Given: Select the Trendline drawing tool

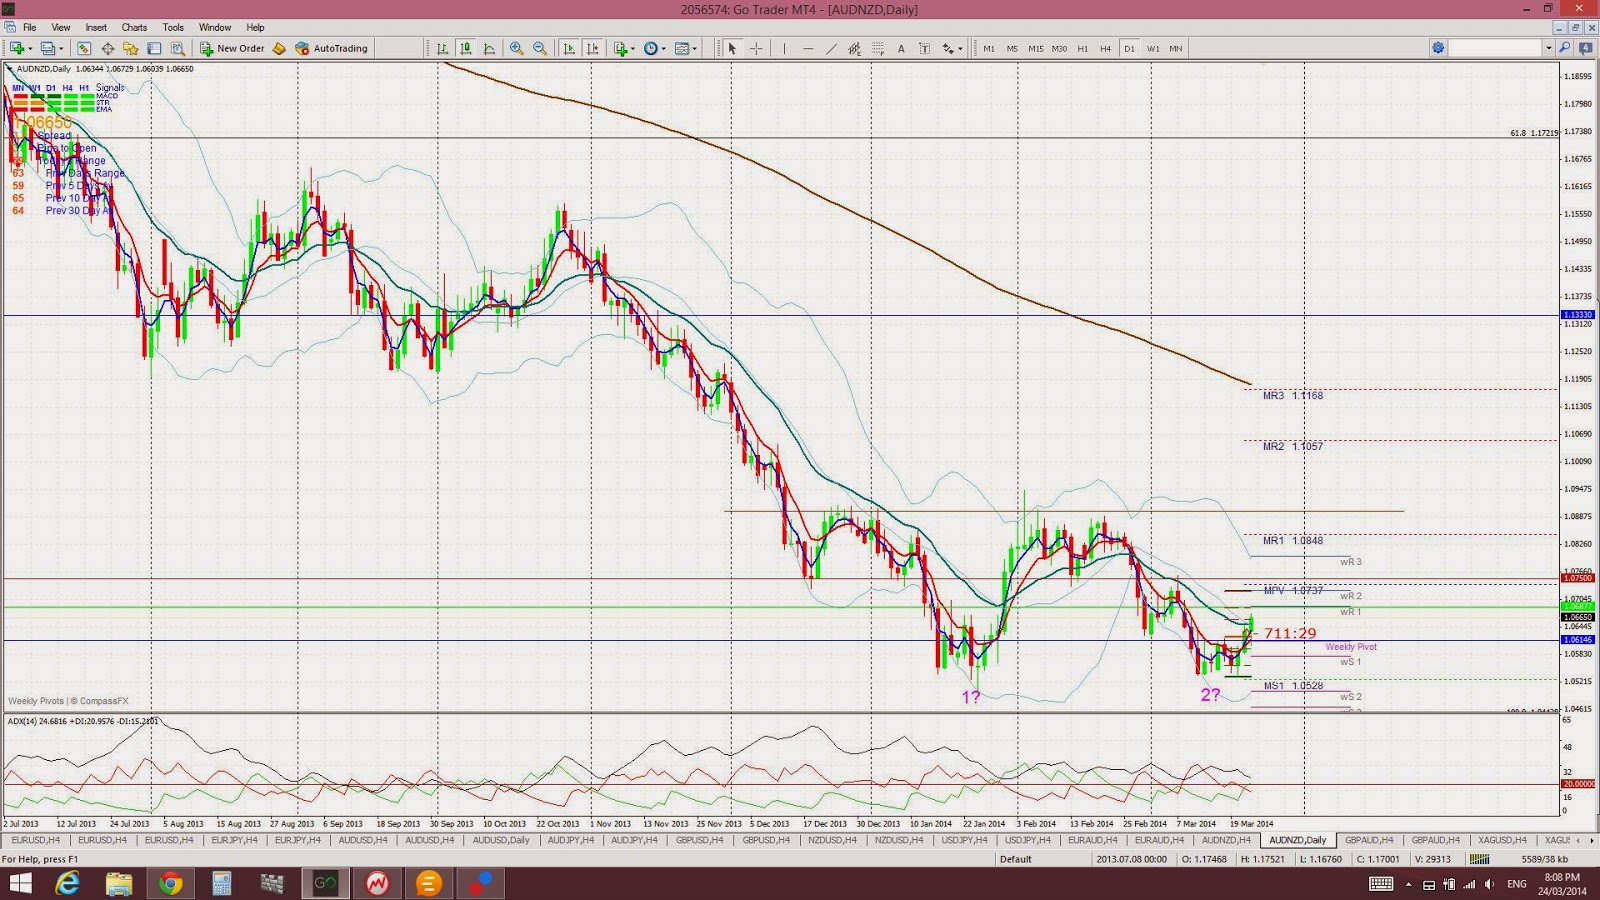Looking at the screenshot, I should tap(831, 48).
